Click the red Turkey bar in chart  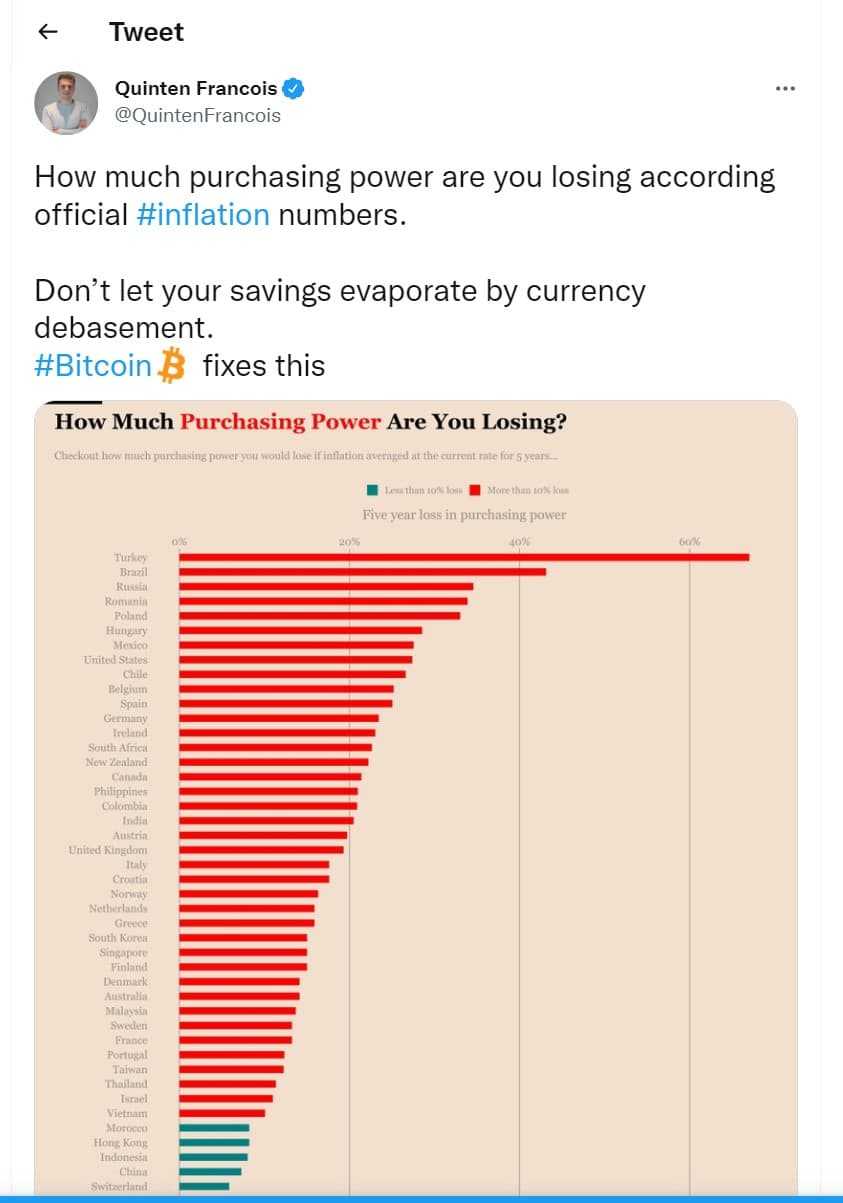464,557
